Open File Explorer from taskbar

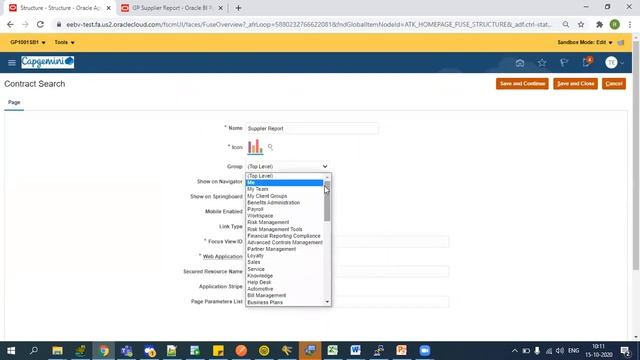[58, 351]
